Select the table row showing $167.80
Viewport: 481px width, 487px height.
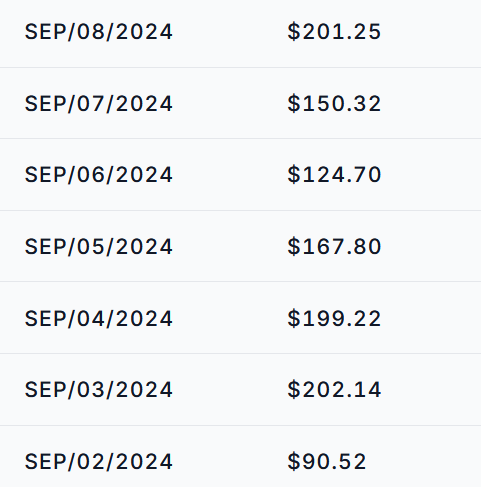240,246
